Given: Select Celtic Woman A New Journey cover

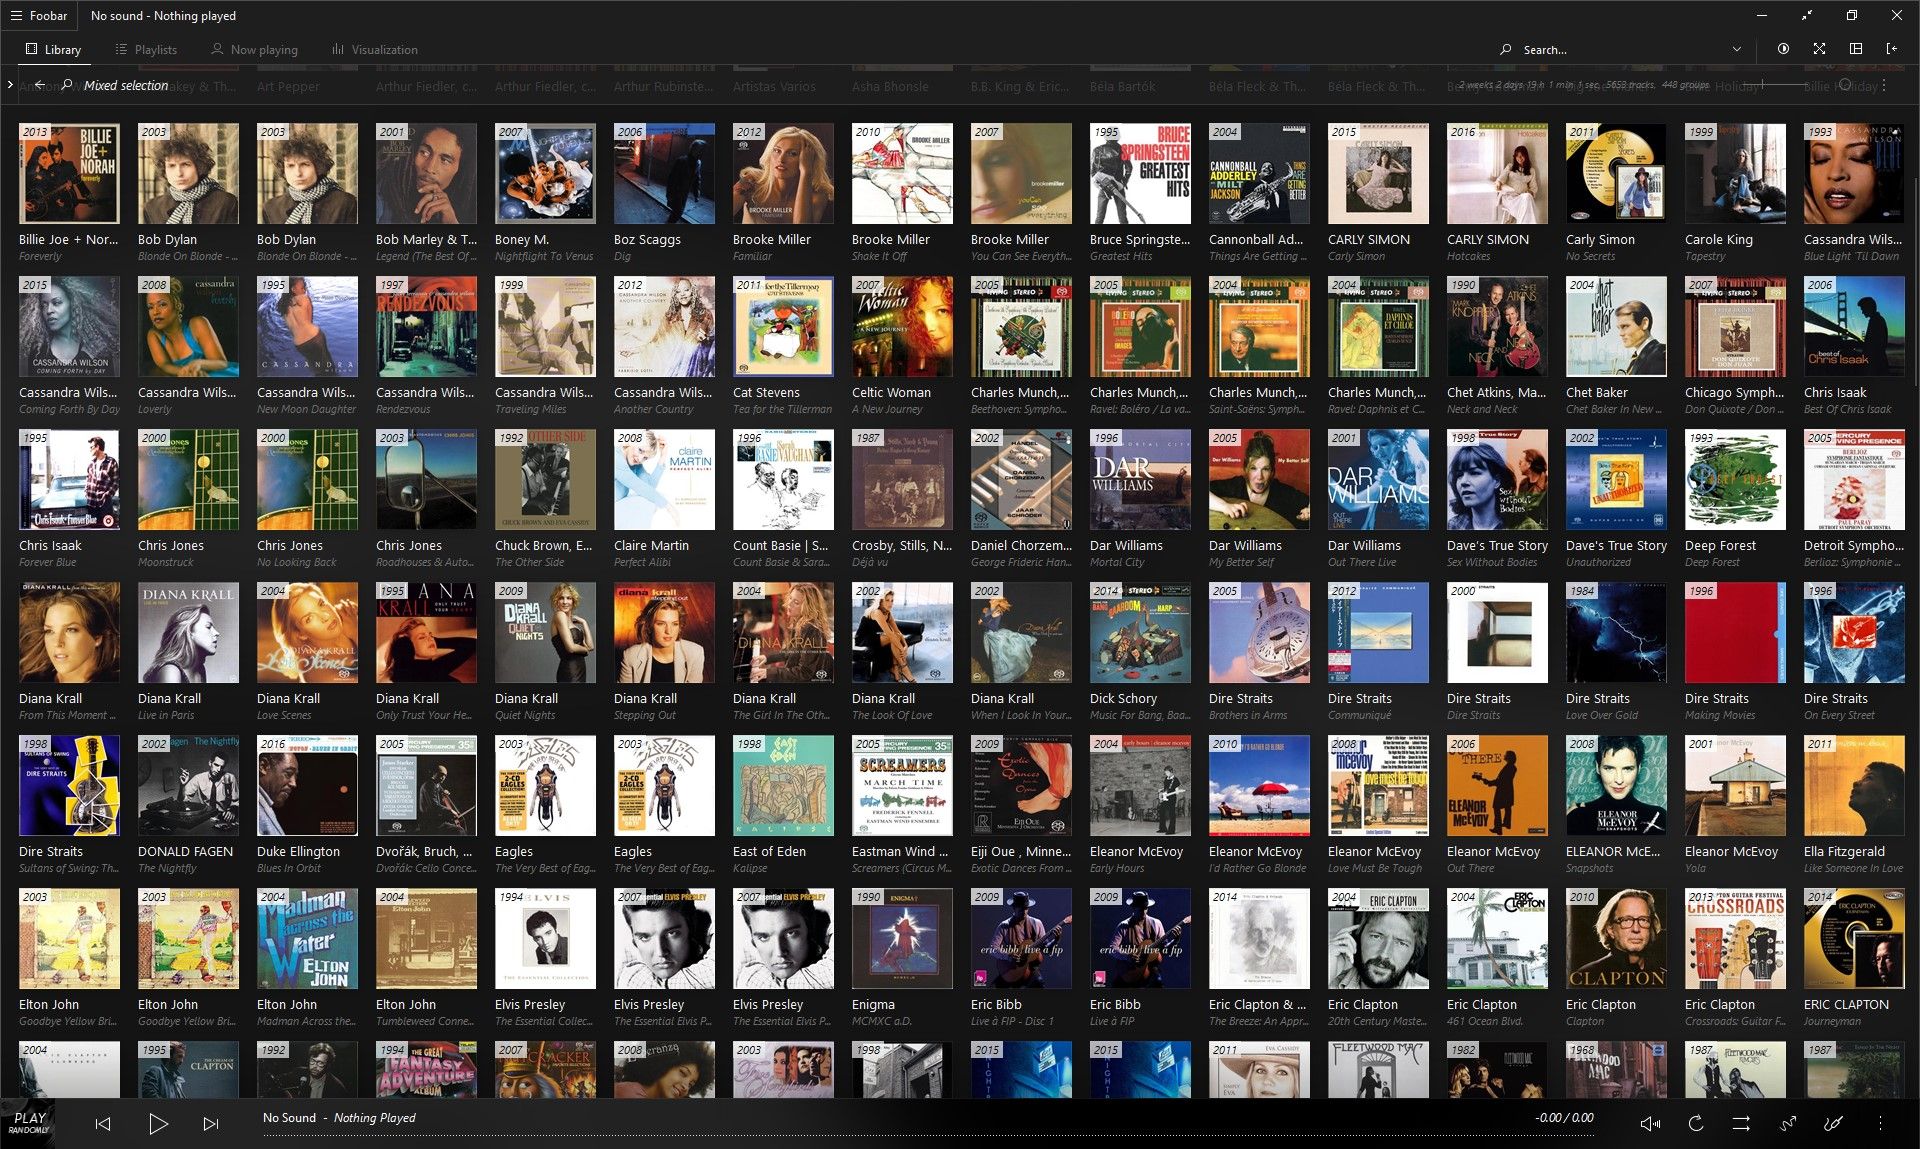Looking at the screenshot, I should [x=902, y=326].
